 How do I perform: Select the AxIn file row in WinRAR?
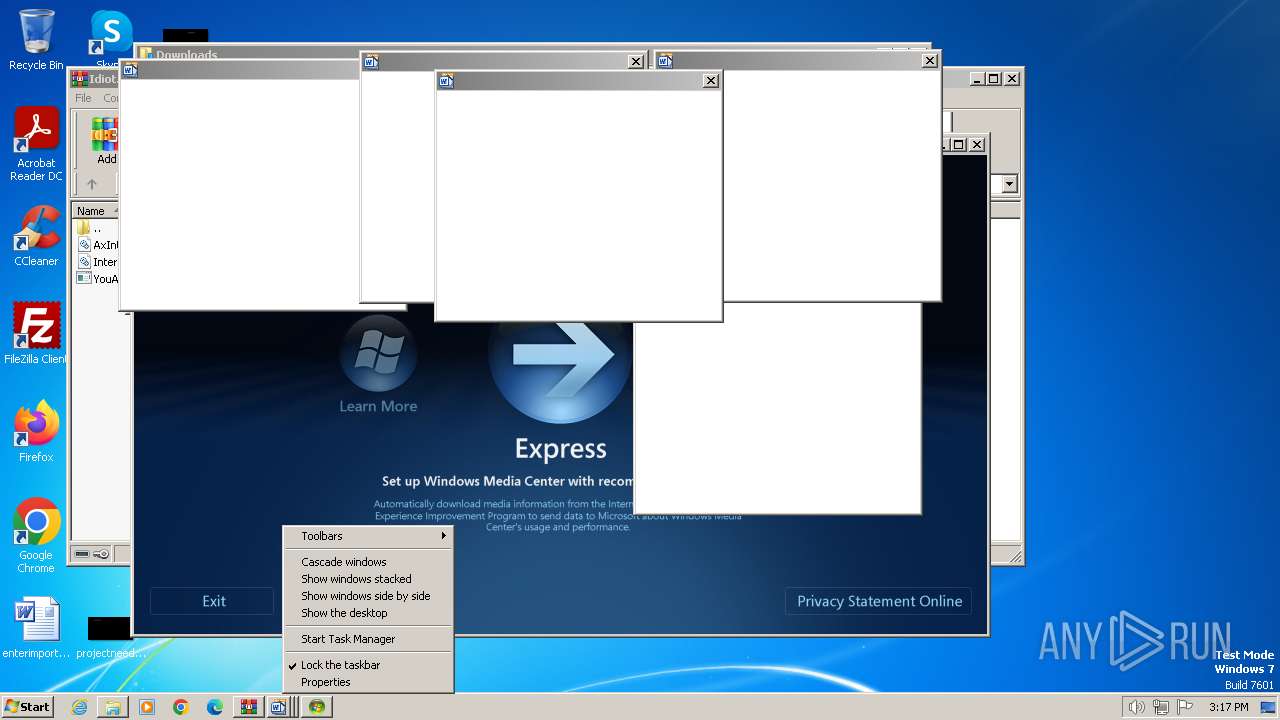[96, 245]
